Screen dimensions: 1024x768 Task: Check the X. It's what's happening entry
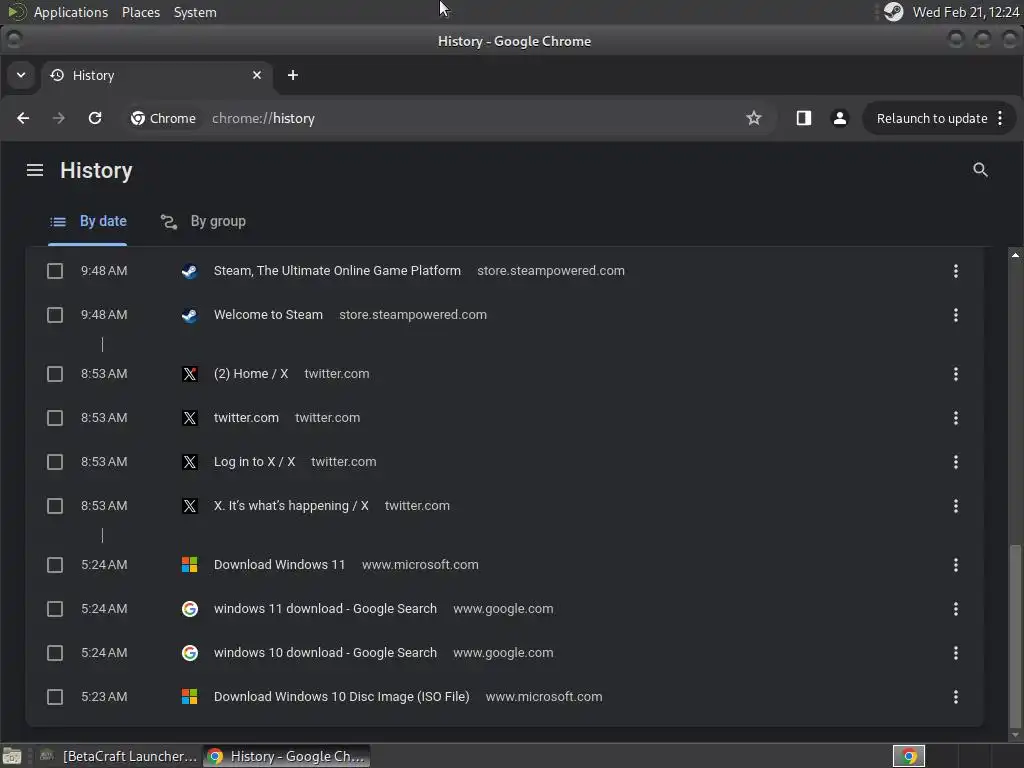(55, 506)
